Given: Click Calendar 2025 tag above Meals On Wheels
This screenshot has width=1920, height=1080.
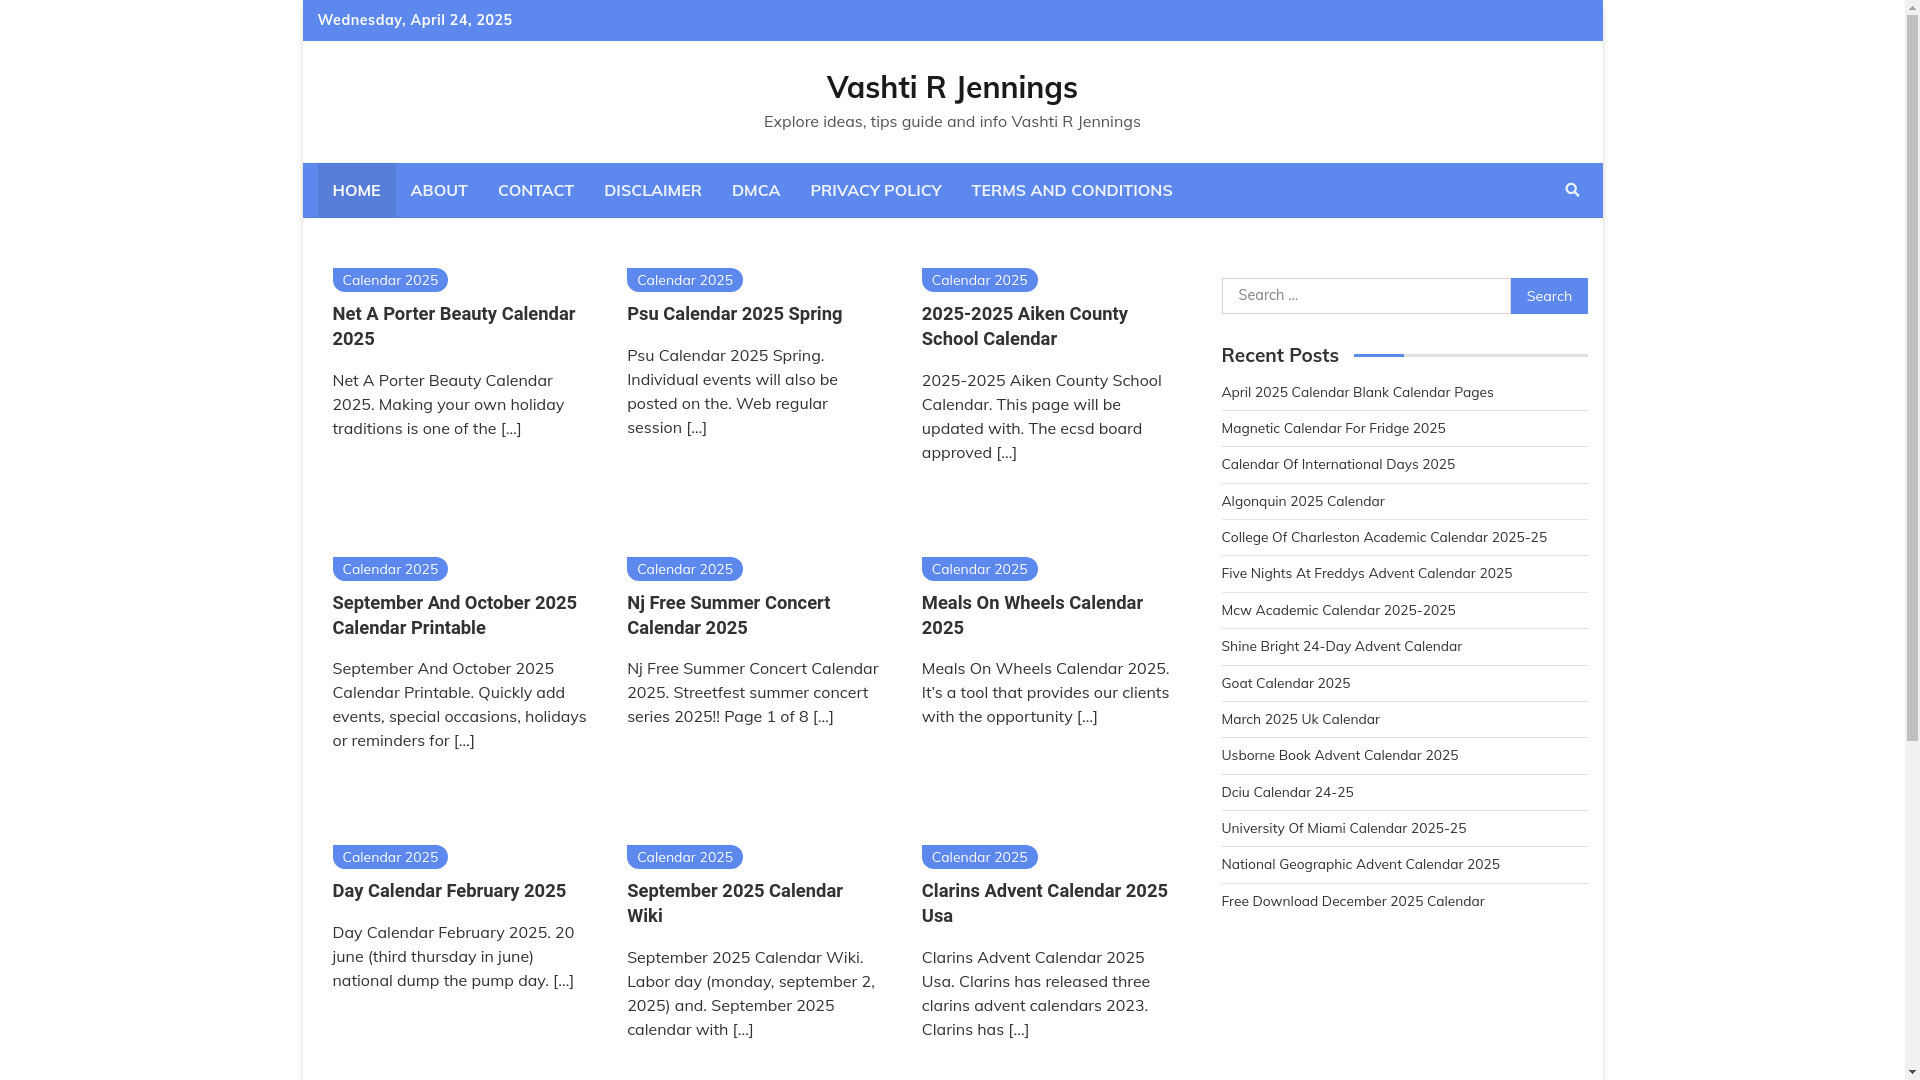Looking at the screenshot, I should pyautogui.click(x=980, y=569).
